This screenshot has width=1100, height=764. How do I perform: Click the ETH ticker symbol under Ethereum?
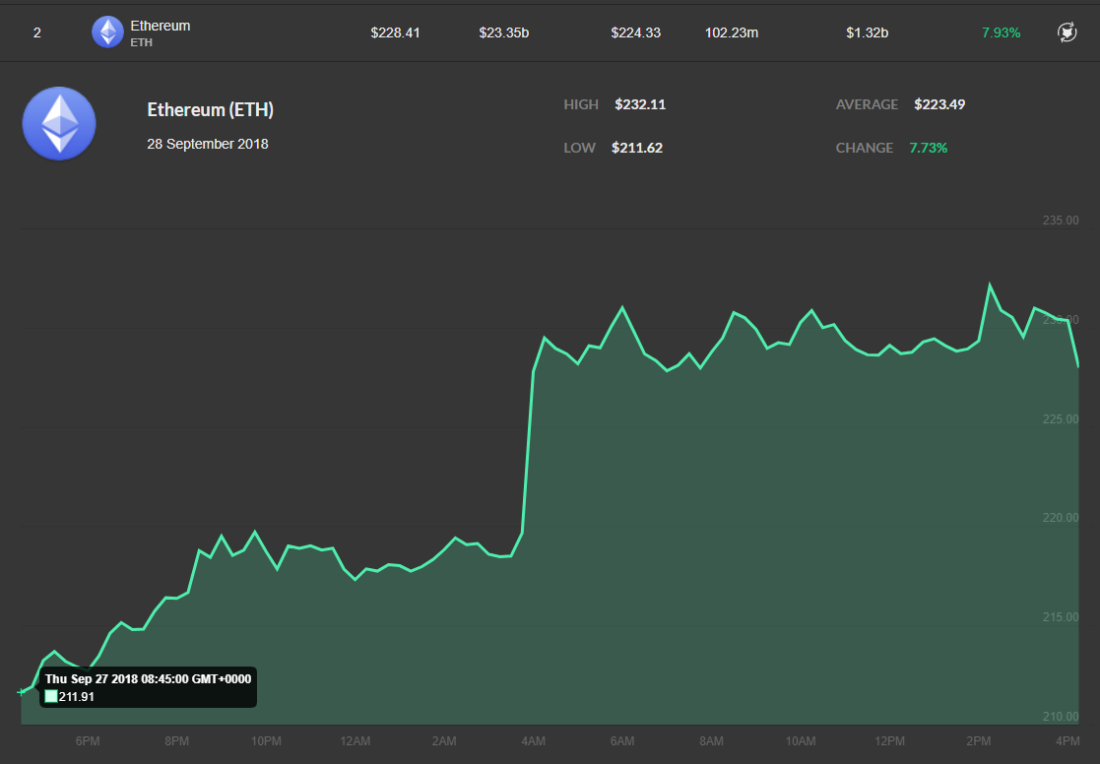[141, 42]
